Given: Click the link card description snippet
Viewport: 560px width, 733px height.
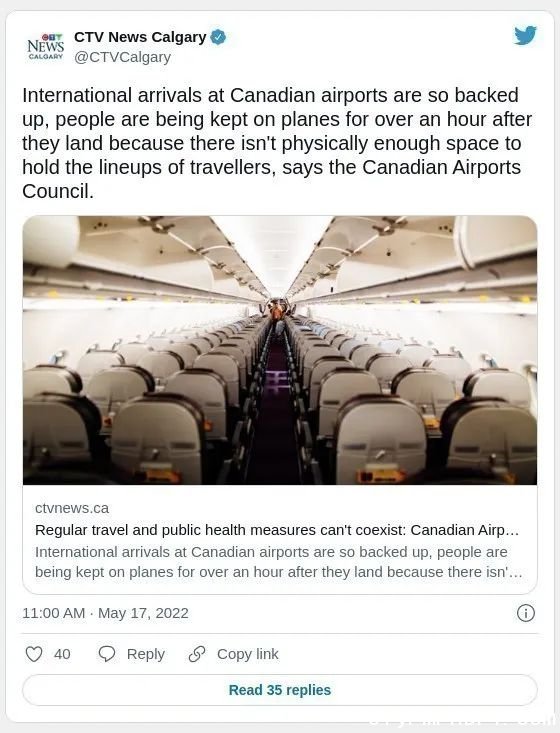Looking at the screenshot, I should pyautogui.click(x=278, y=562).
